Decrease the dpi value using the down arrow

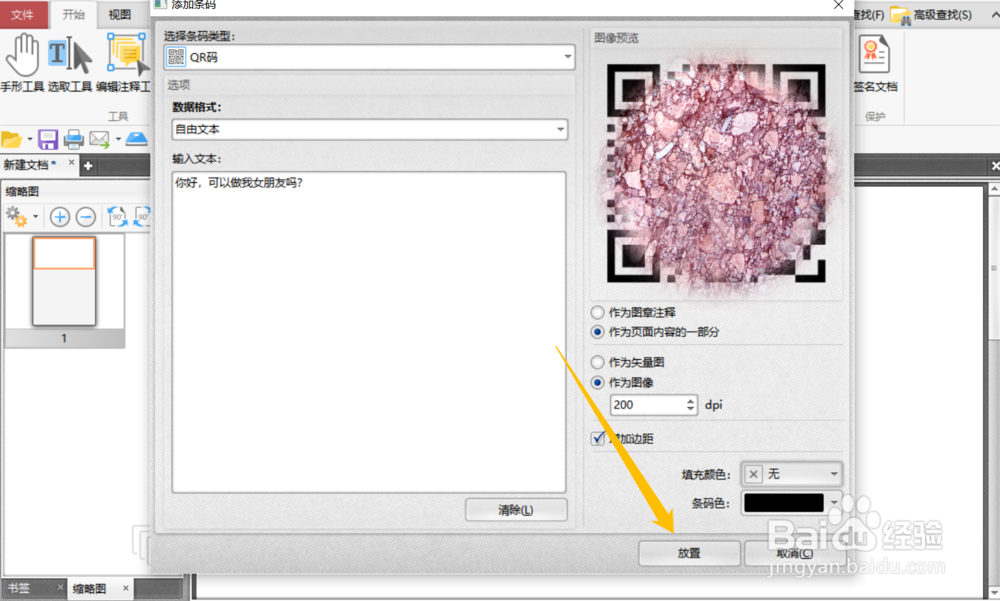point(690,409)
